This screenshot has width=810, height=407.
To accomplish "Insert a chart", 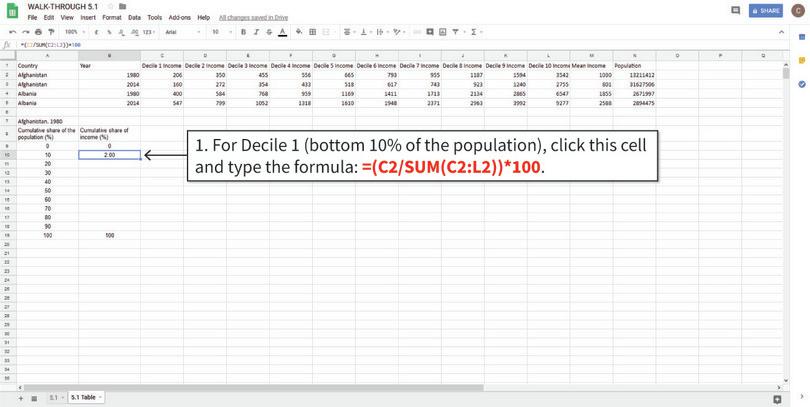I will (x=443, y=32).
